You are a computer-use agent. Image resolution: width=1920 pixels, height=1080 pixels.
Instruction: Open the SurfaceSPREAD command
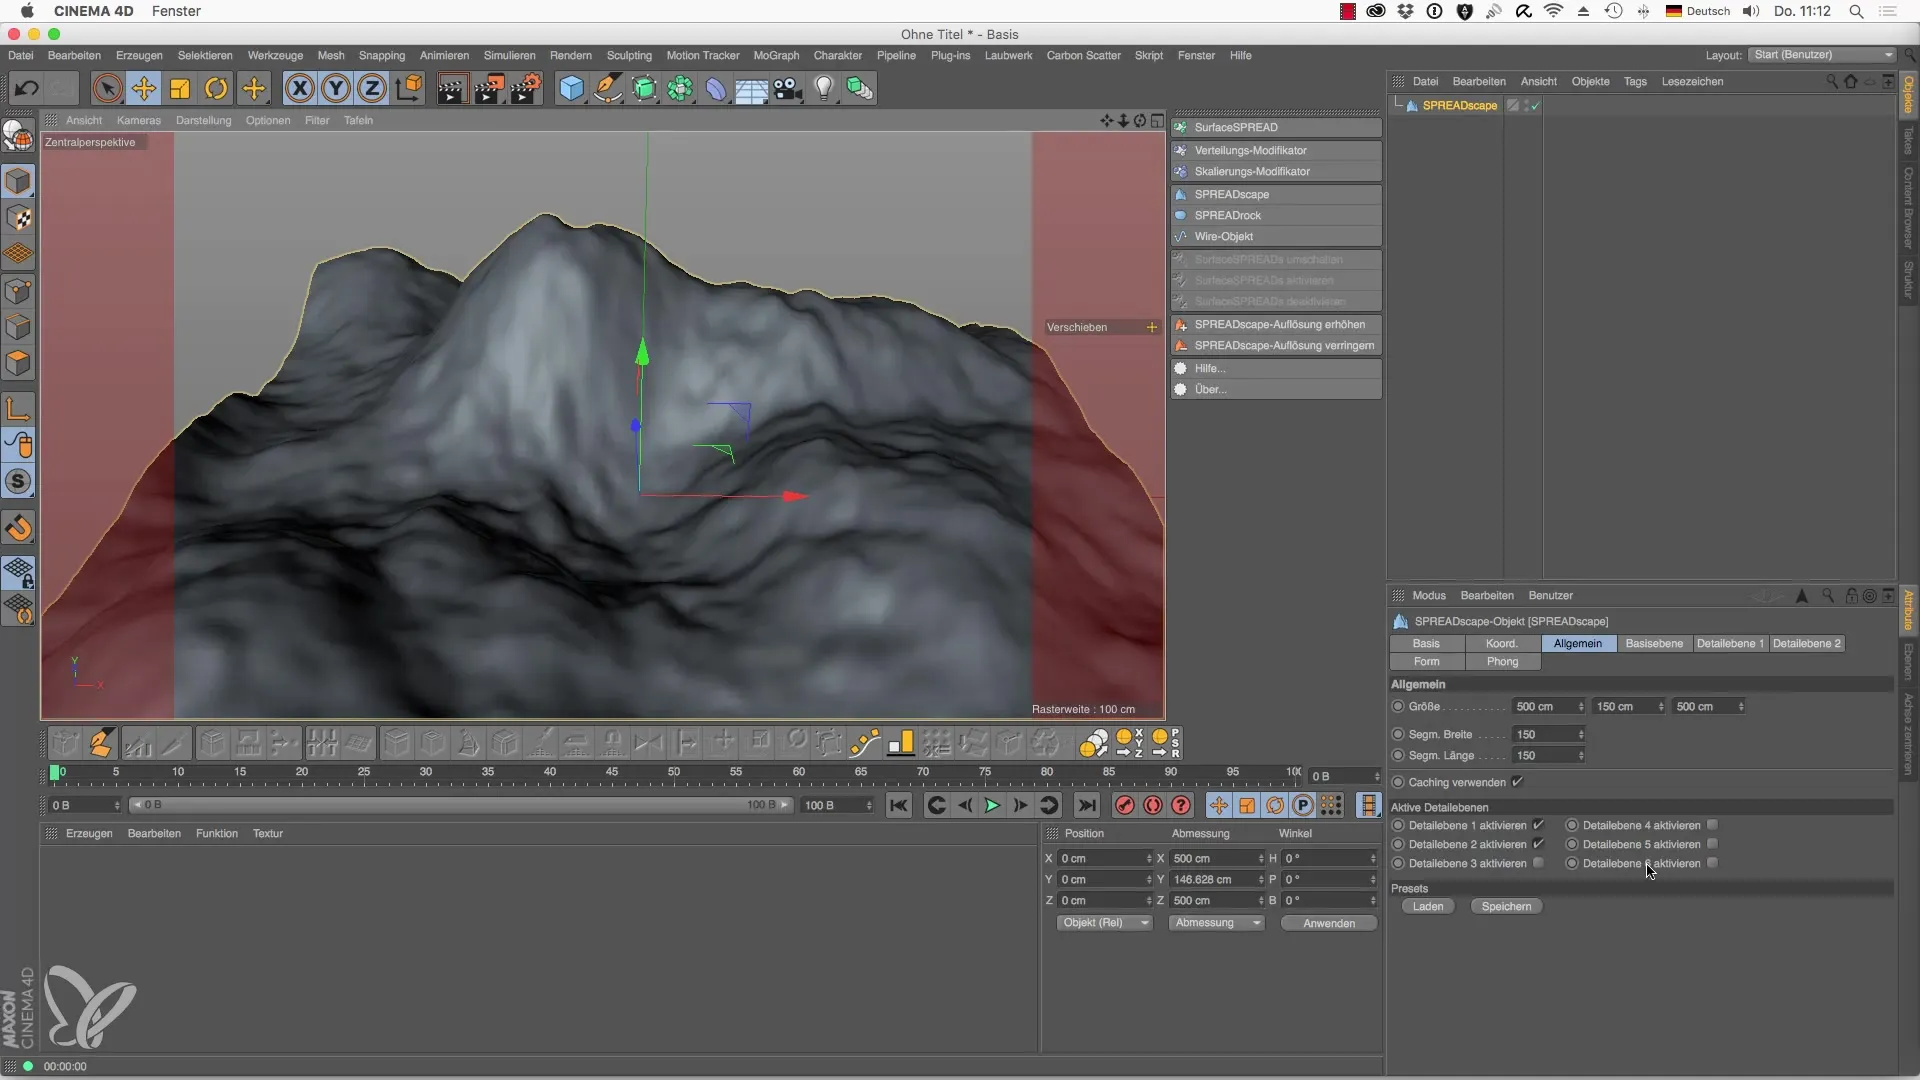(x=1277, y=128)
